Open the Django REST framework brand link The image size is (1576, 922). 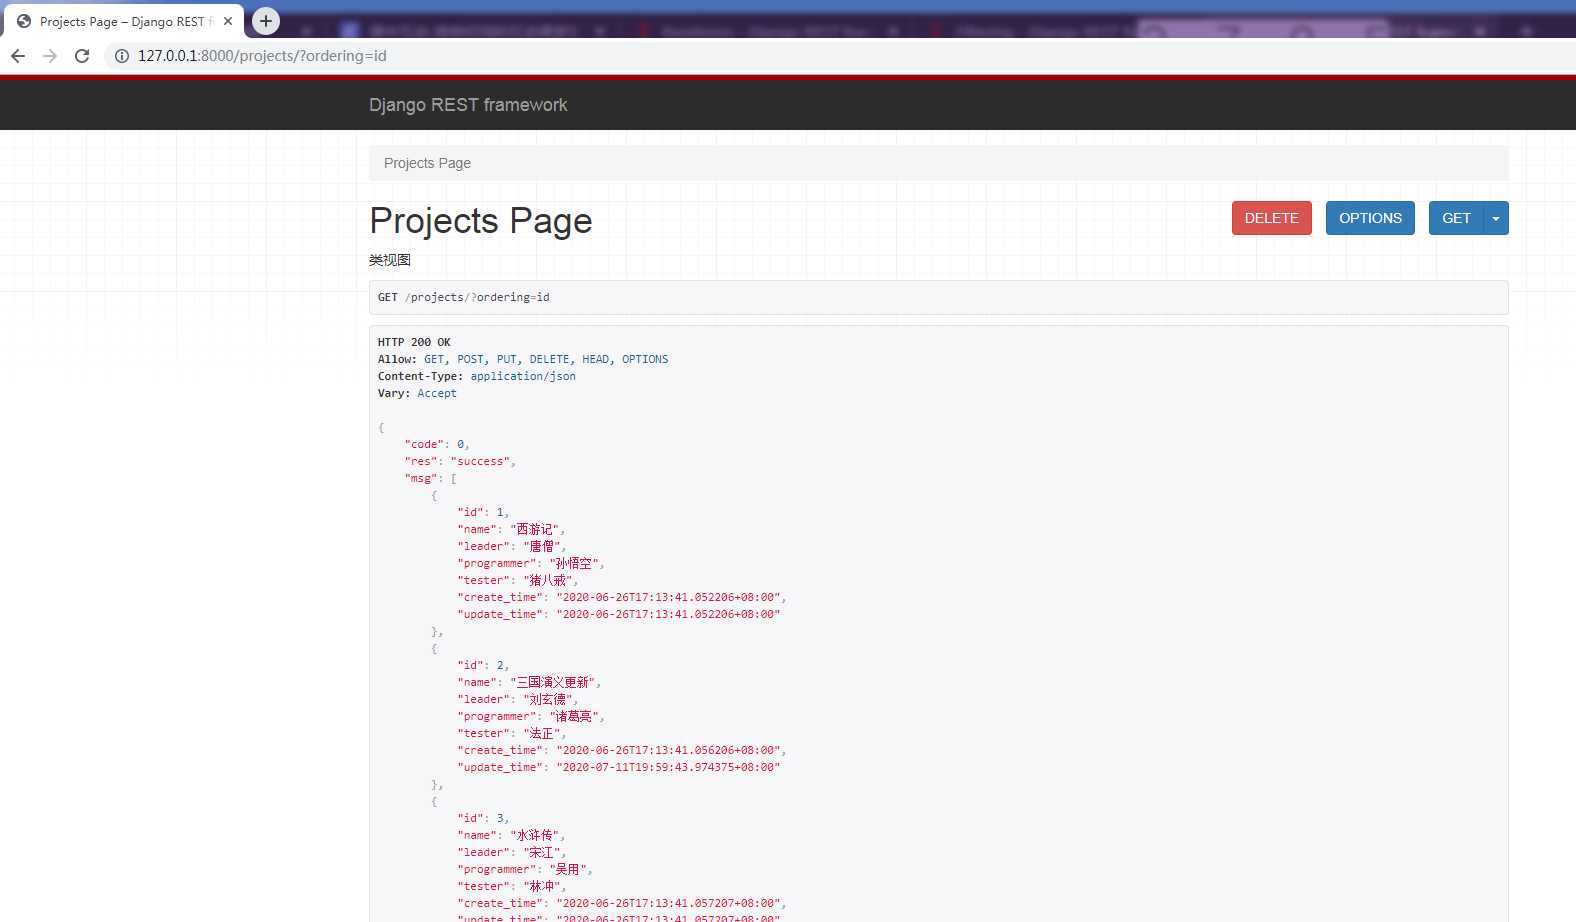[468, 105]
